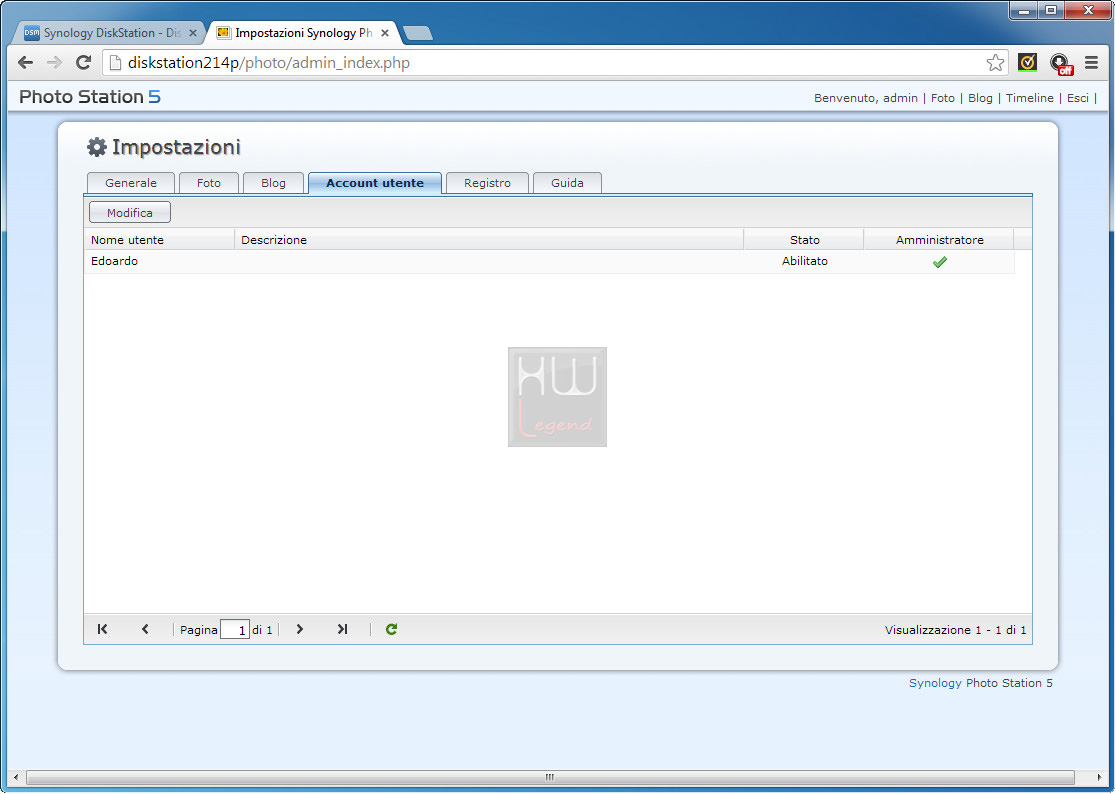Open a new browser tab
1116x794 pixels.
pos(418,33)
